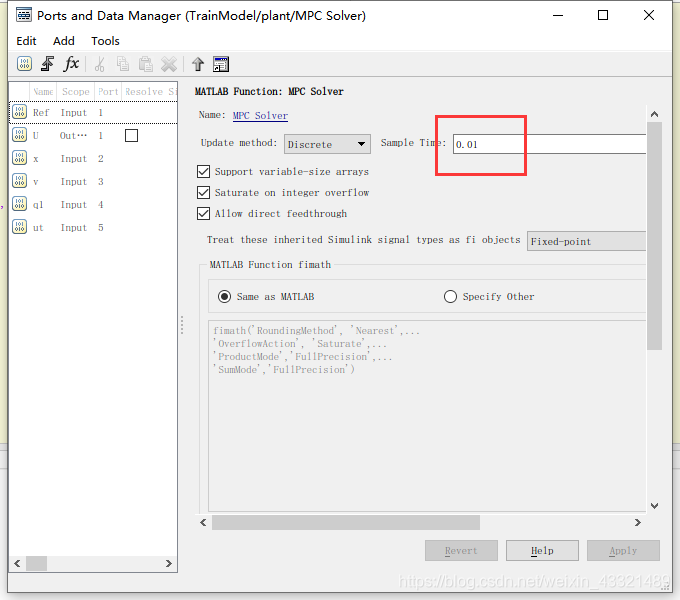Viewport: 680px width, 600px height.
Task: Click the ut row name
Action: click(x=38, y=228)
